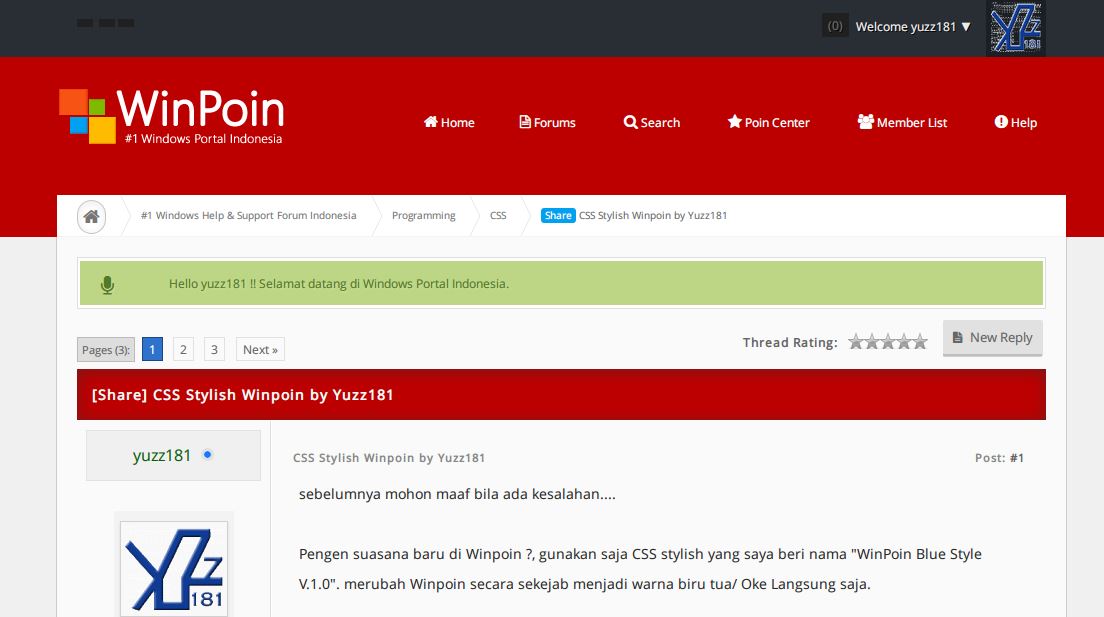
Task: Click the Search magnifier icon
Action: tap(630, 122)
